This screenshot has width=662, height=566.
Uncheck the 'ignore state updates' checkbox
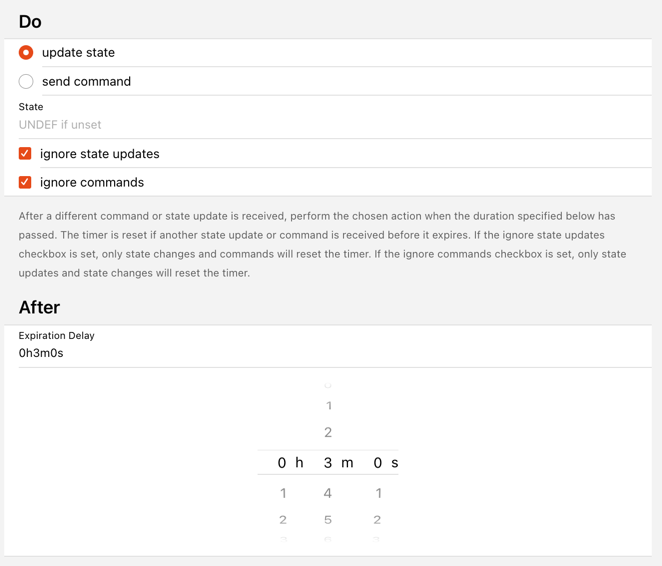click(25, 154)
